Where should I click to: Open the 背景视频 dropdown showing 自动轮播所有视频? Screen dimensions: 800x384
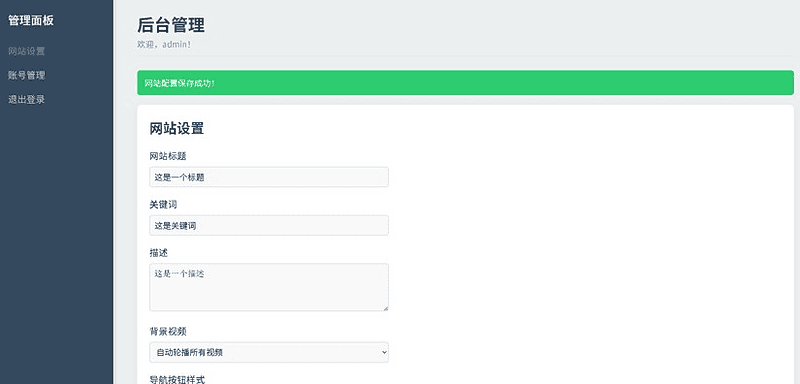[x=269, y=352]
